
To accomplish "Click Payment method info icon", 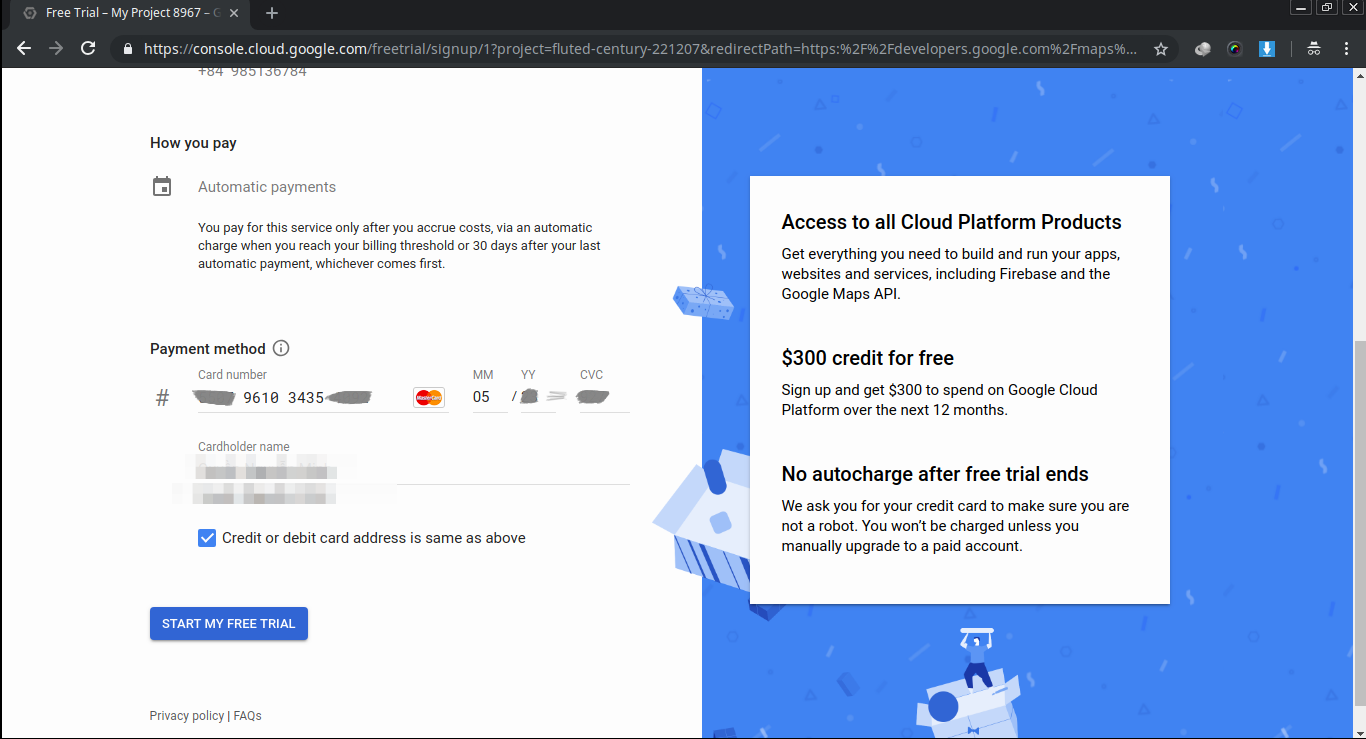I will coord(281,348).
